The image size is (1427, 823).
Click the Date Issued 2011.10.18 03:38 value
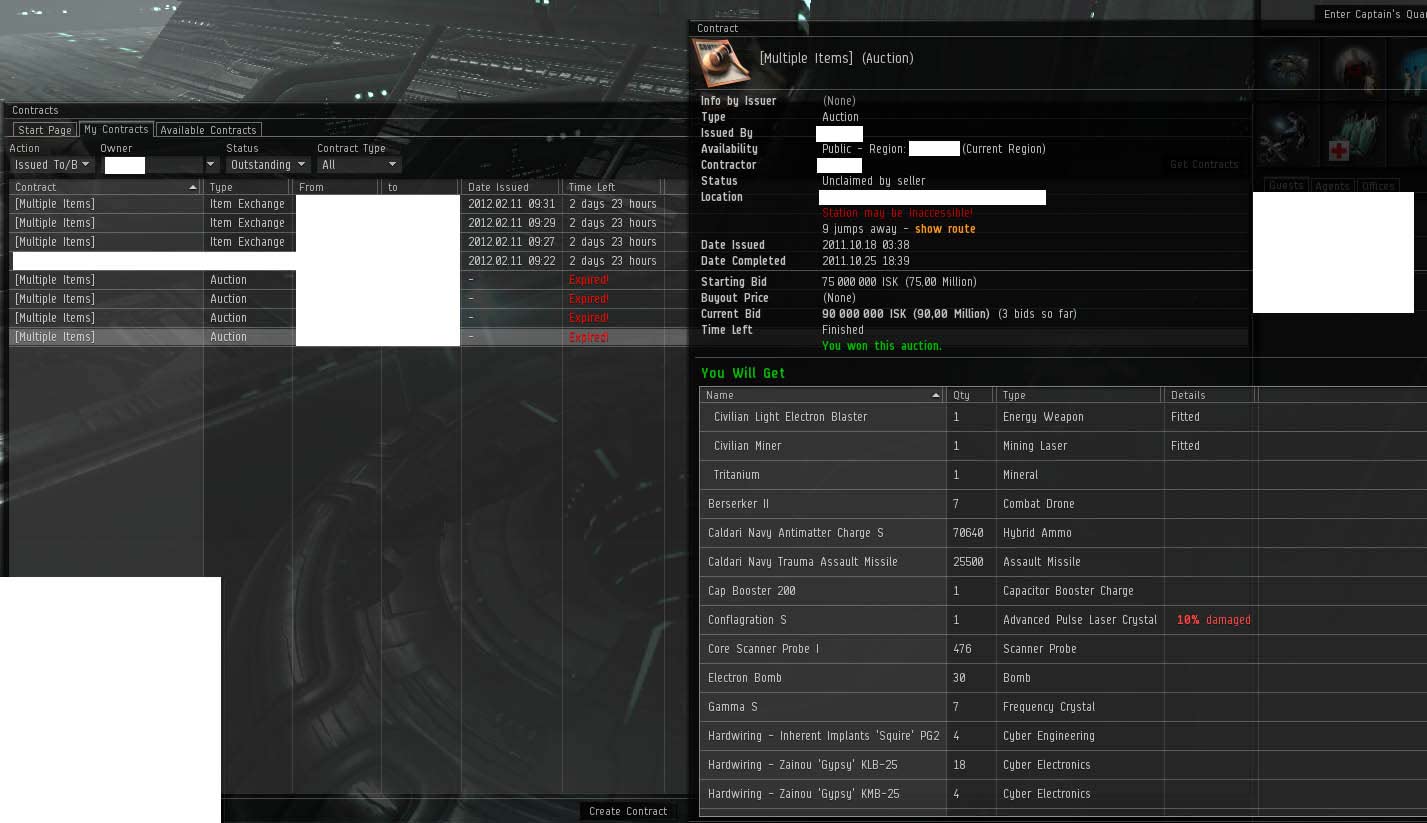pyautogui.click(x=865, y=245)
